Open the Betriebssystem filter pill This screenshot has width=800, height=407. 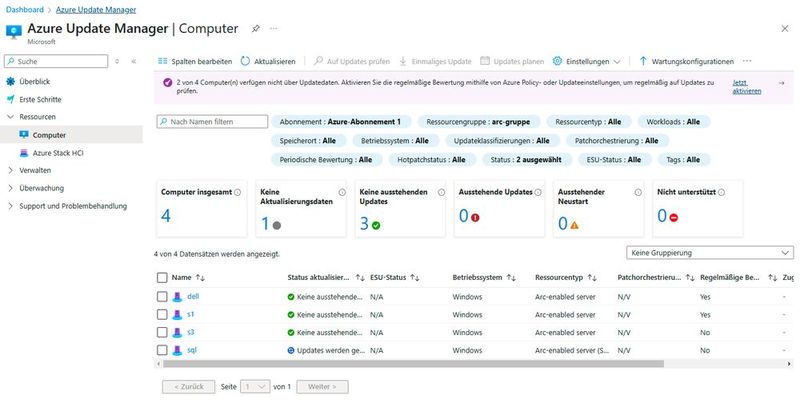click(395, 141)
